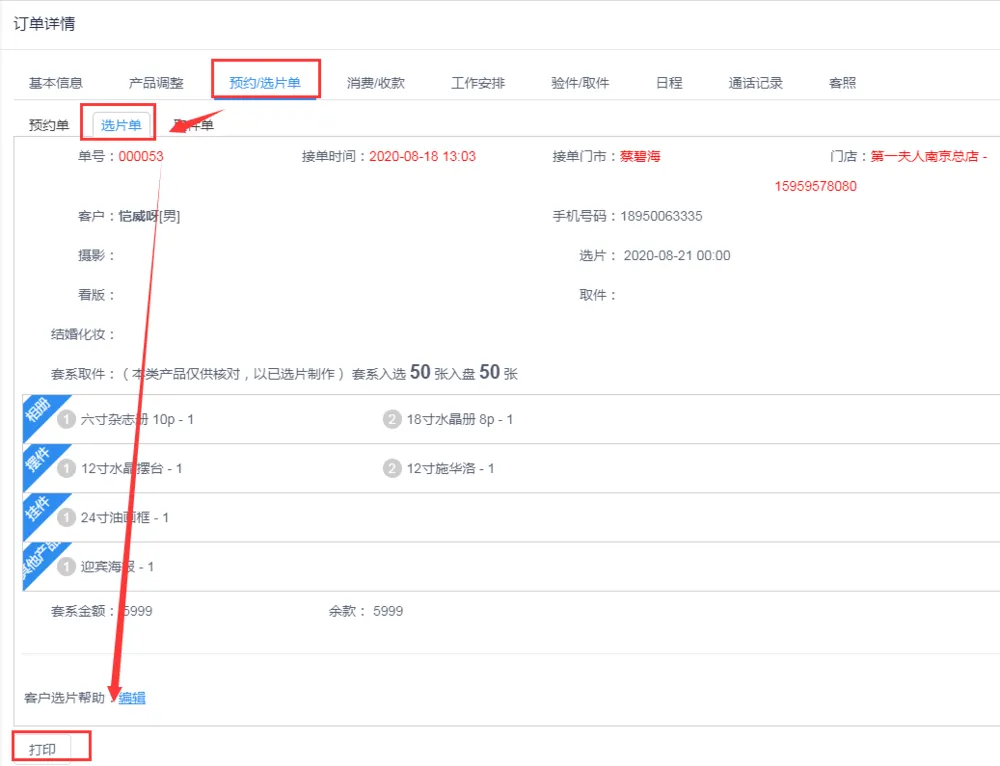Screen dimensions: 1000x766
Task: Click the blue 挂件 corner ribbon
Action: pyautogui.click(x=37, y=509)
